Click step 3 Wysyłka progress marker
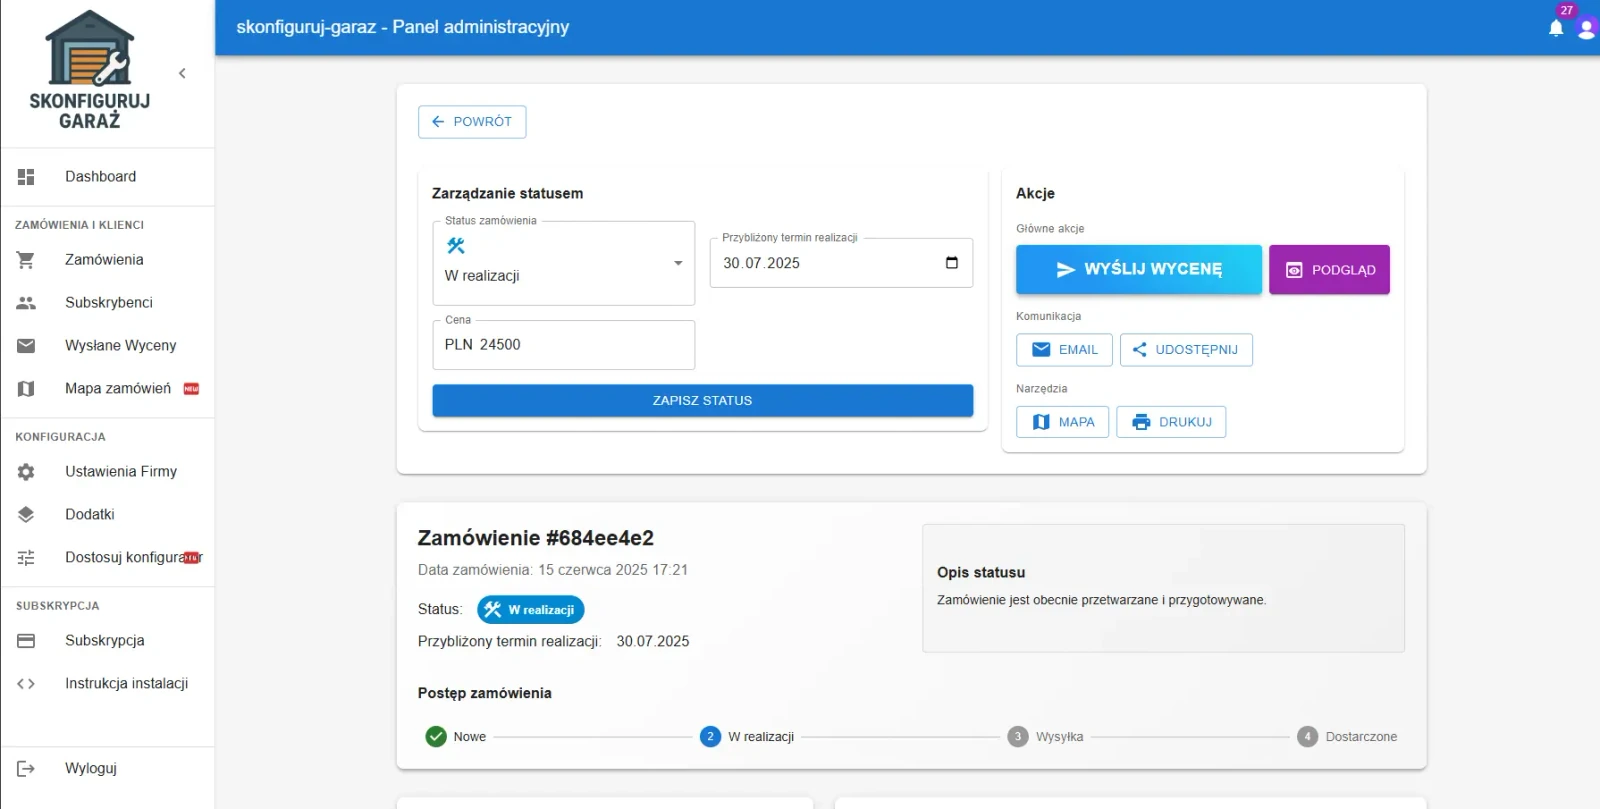Screen dimensions: 1600x809 tap(1018, 737)
